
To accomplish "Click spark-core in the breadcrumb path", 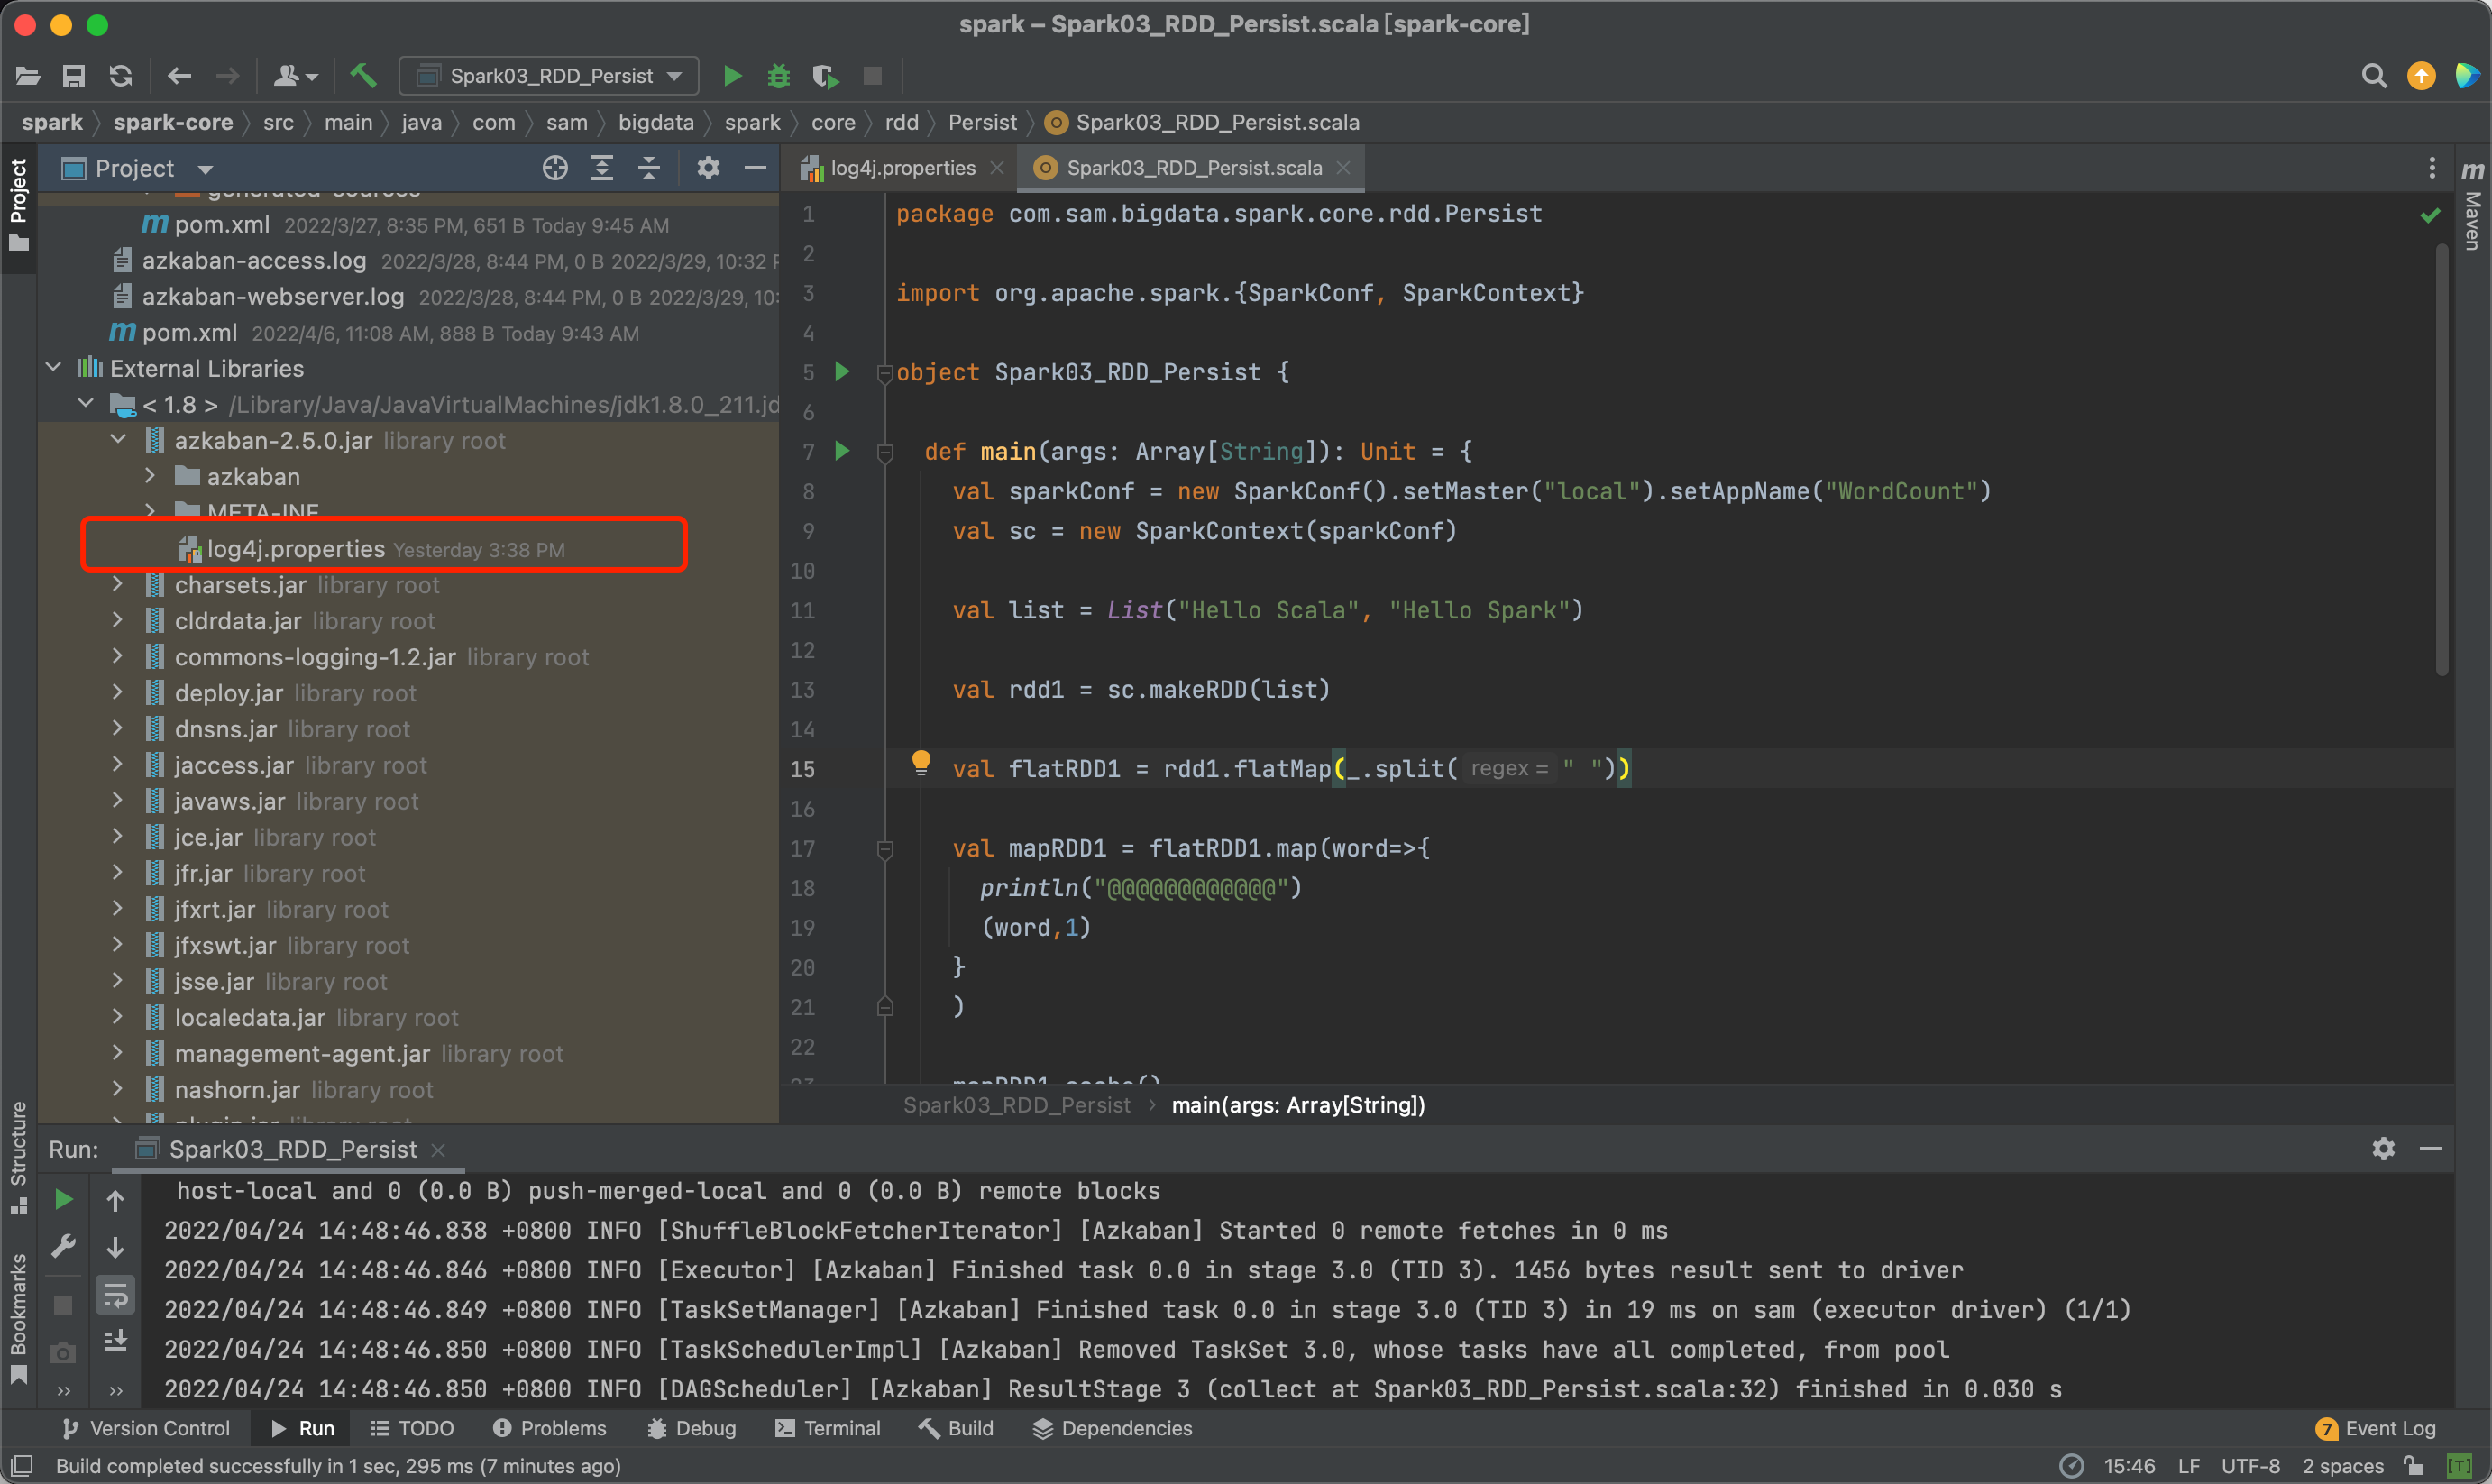I will tap(173, 122).
